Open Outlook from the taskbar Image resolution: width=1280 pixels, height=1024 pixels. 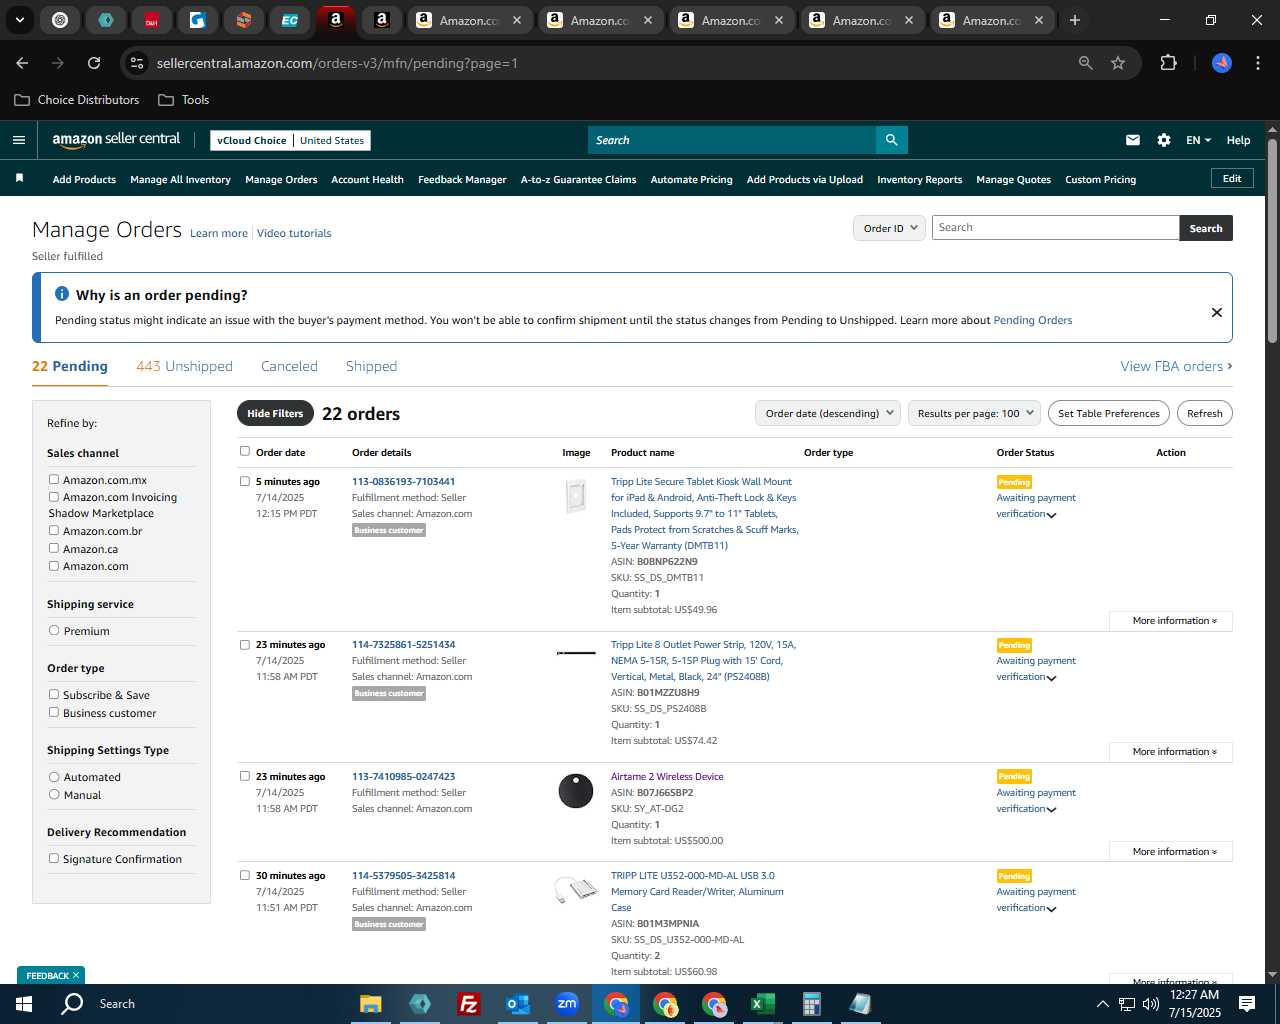coord(518,1004)
